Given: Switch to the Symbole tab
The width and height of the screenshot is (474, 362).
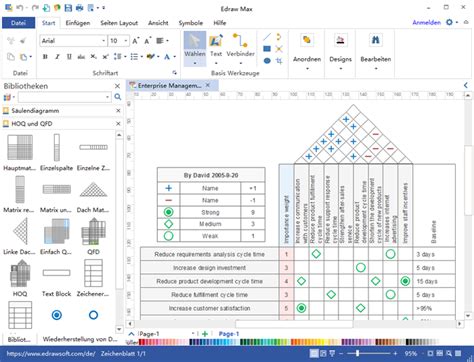Looking at the screenshot, I should [x=191, y=23].
